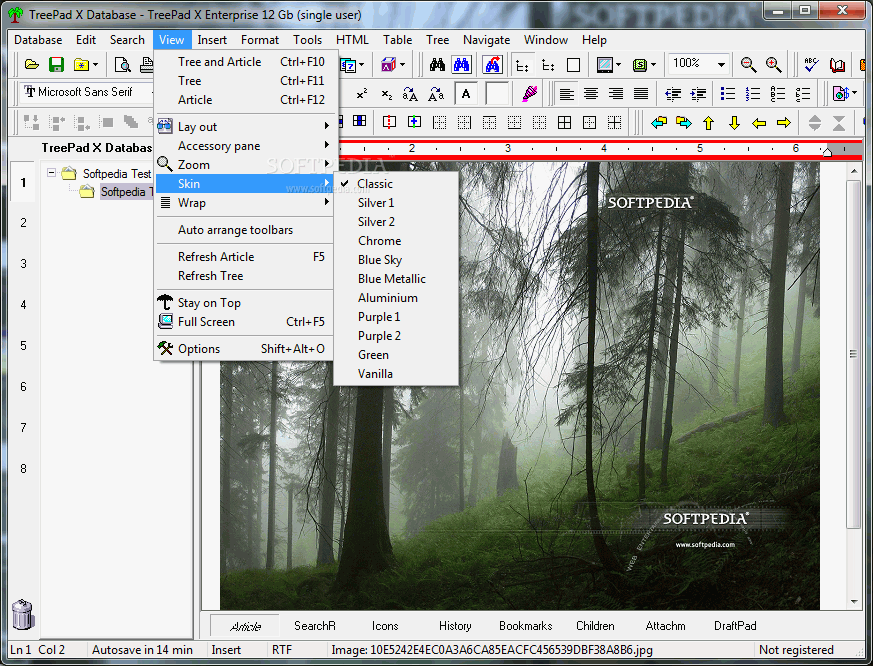
Task: Toggle Stay on Top option
Action: coord(244,303)
